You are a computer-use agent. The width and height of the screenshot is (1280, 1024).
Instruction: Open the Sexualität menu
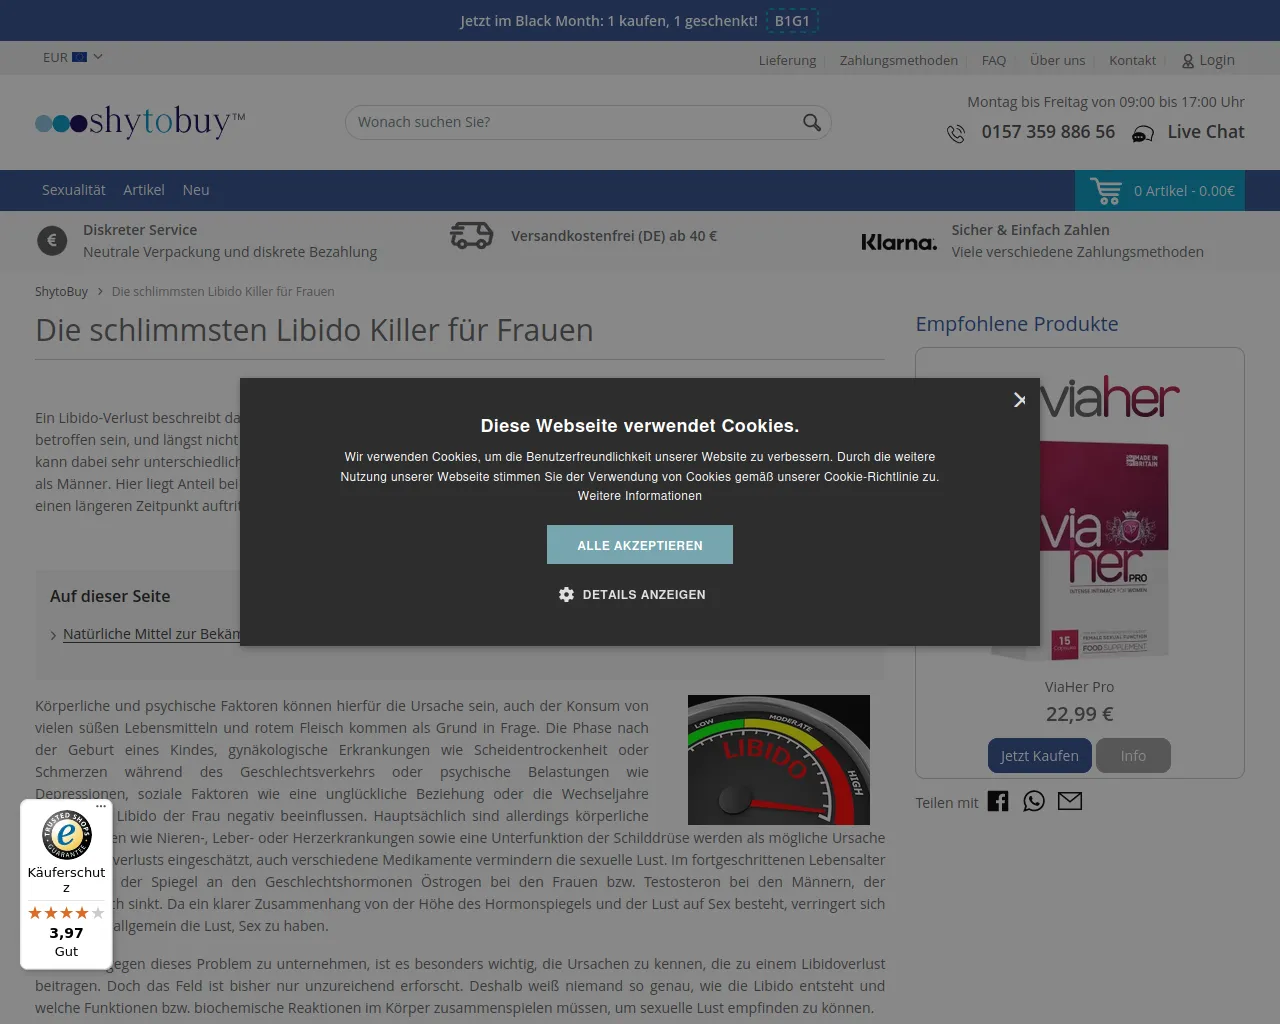pyautogui.click(x=74, y=190)
